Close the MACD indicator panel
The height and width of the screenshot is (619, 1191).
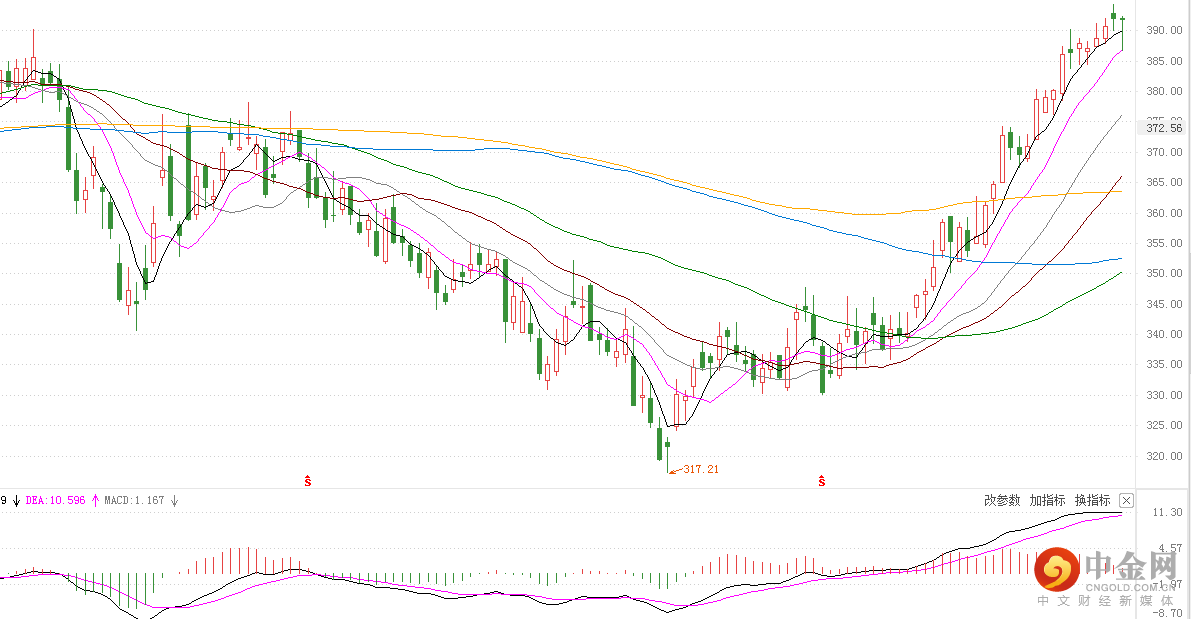click(x=1126, y=501)
